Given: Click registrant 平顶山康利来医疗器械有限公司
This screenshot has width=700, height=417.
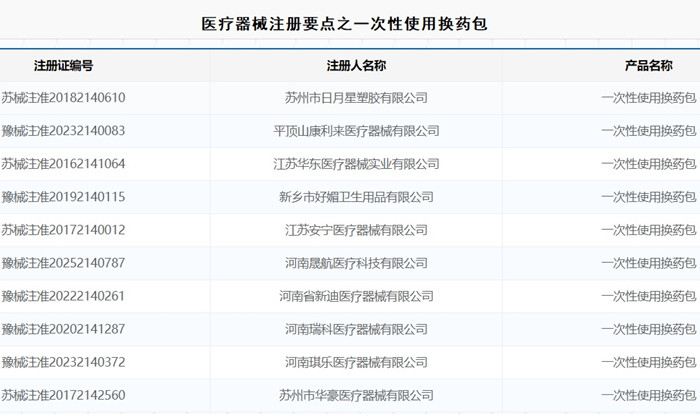Looking at the screenshot, I should (x=356, y=131).
